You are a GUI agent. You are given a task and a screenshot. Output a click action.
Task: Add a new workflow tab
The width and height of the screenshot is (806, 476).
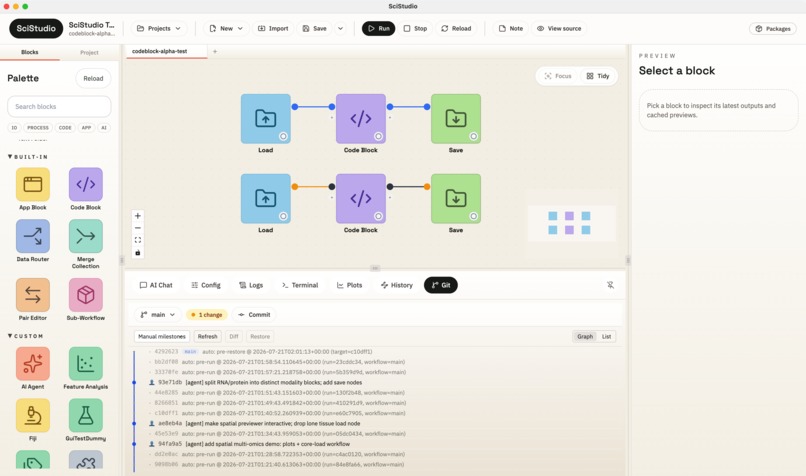(215, 51)
